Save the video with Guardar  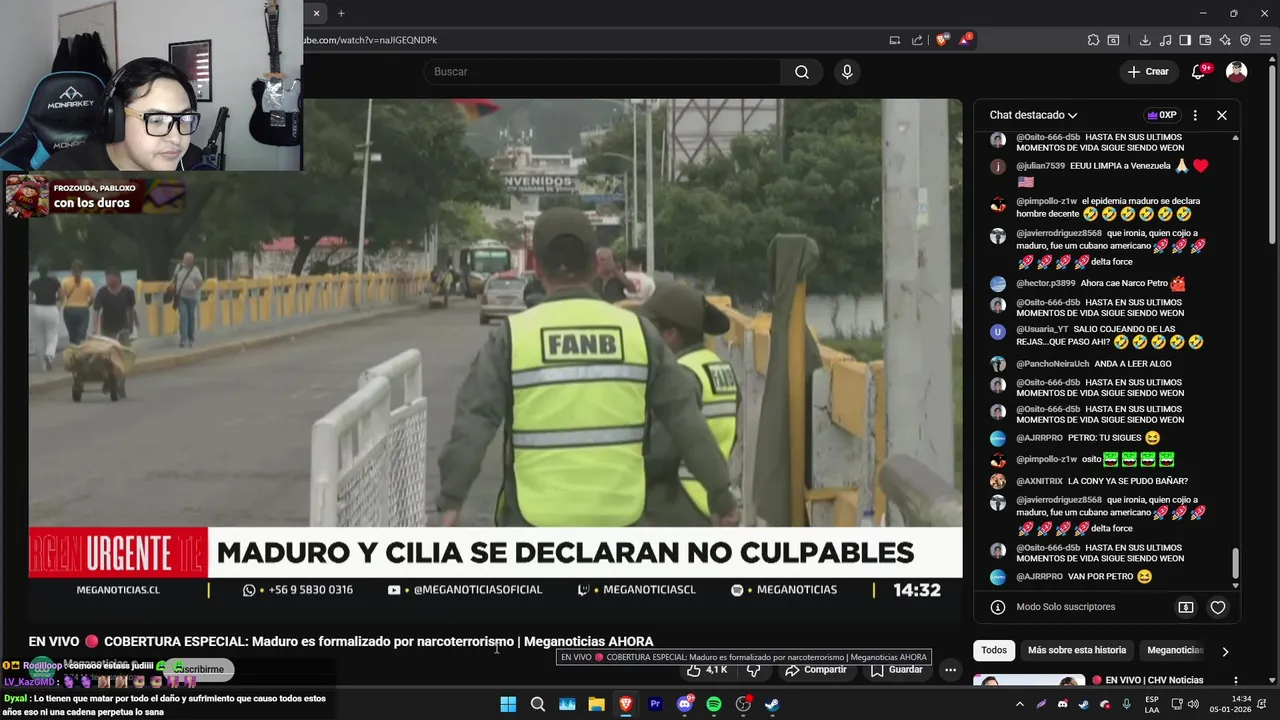click(x=896, y=670)
